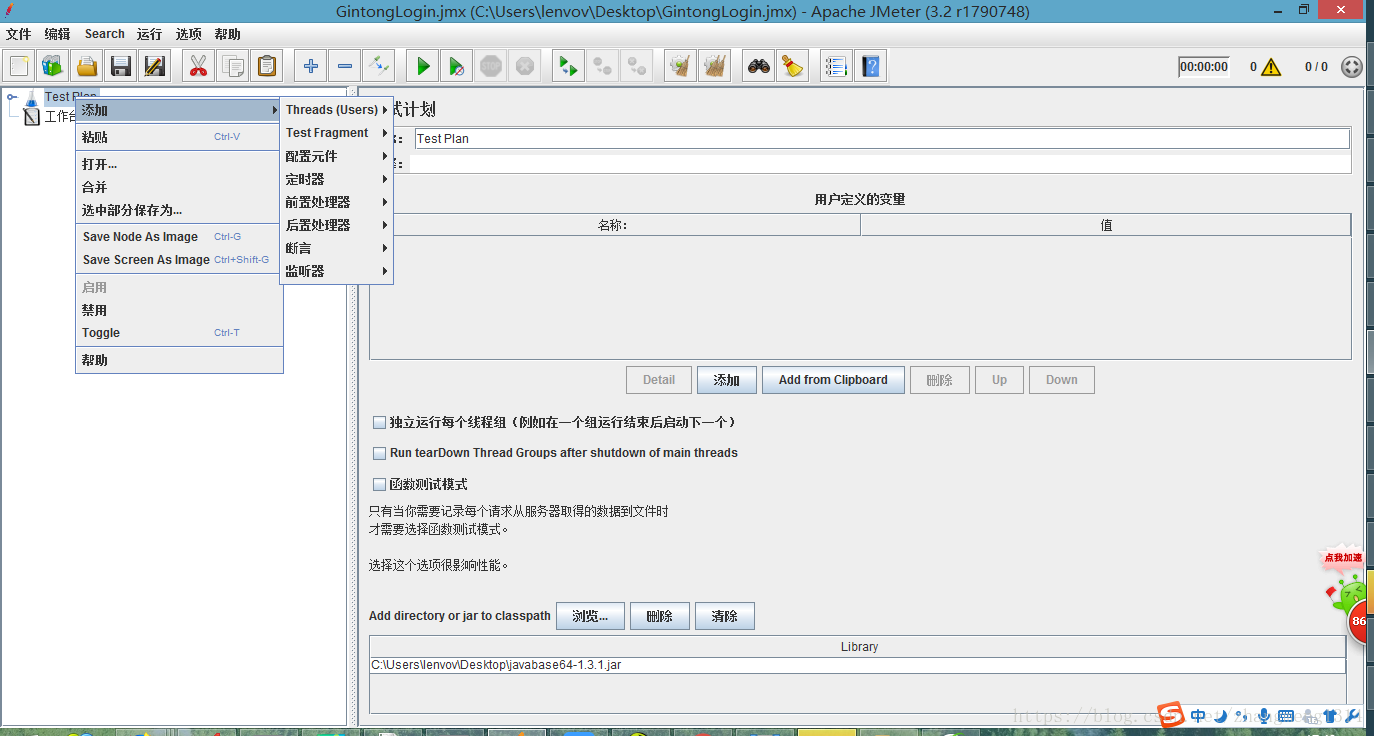Click the New test plan toolbar icon
Viewport: 1374px width, 736px height.
[x=19, y=67]
